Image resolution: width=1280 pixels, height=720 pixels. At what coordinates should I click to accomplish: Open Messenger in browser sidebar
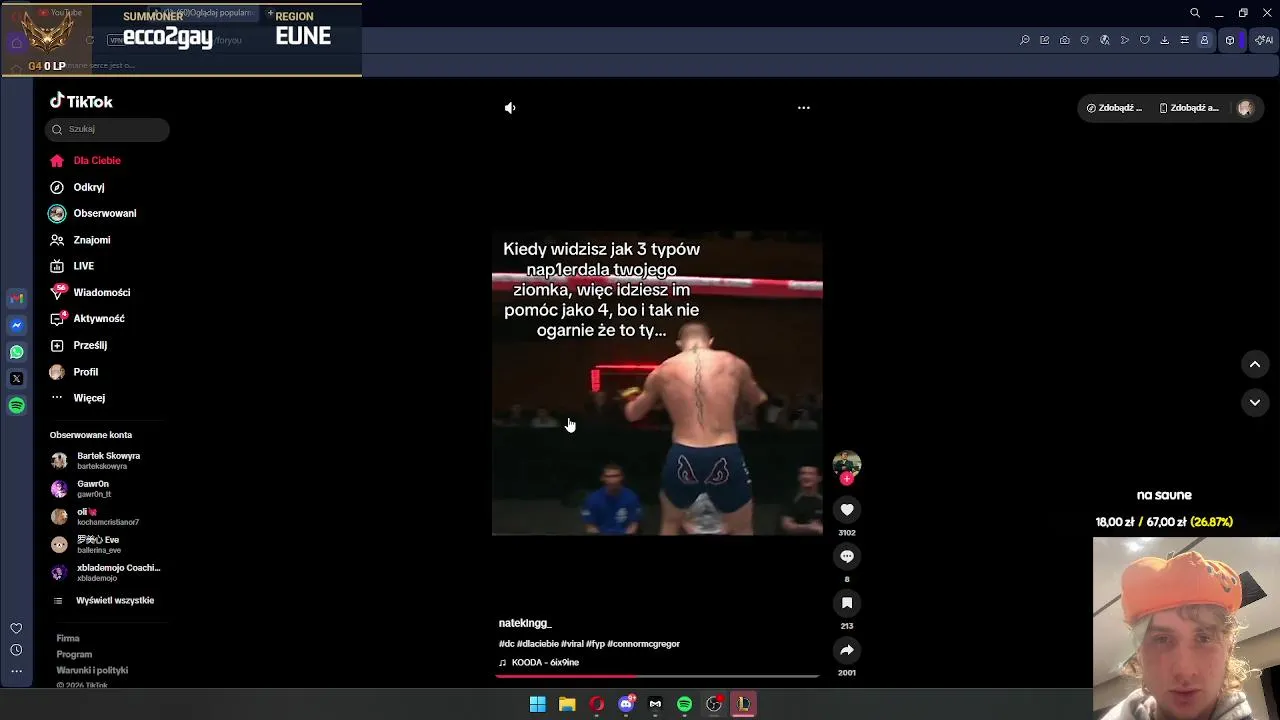(16, 325)
